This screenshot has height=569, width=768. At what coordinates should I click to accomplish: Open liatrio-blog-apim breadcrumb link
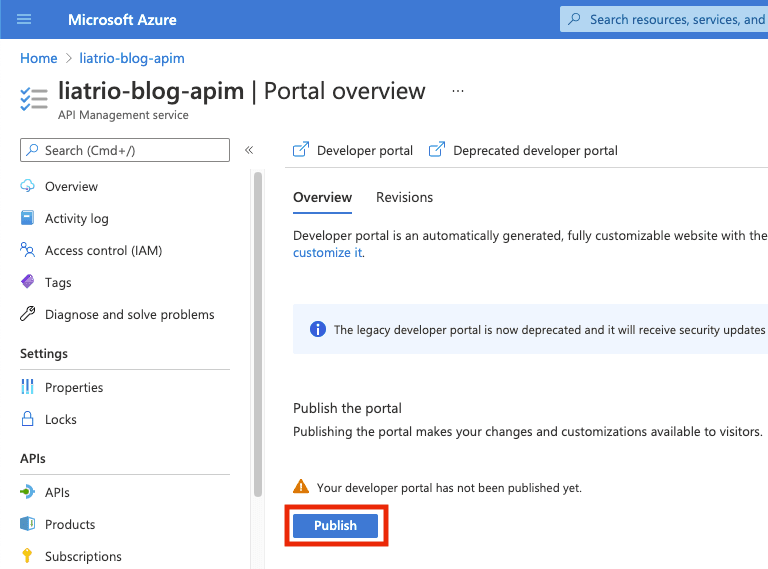pos(132,58)
